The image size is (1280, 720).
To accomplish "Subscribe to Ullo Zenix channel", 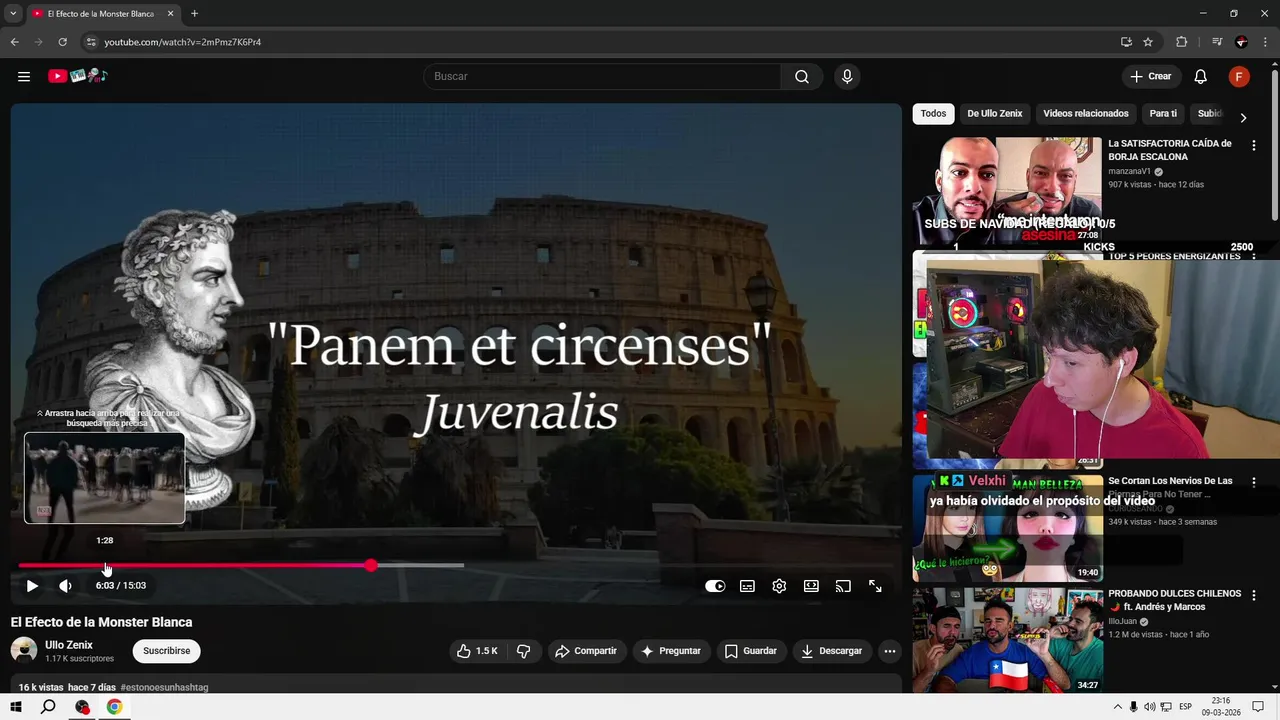I will coord(166,651).
